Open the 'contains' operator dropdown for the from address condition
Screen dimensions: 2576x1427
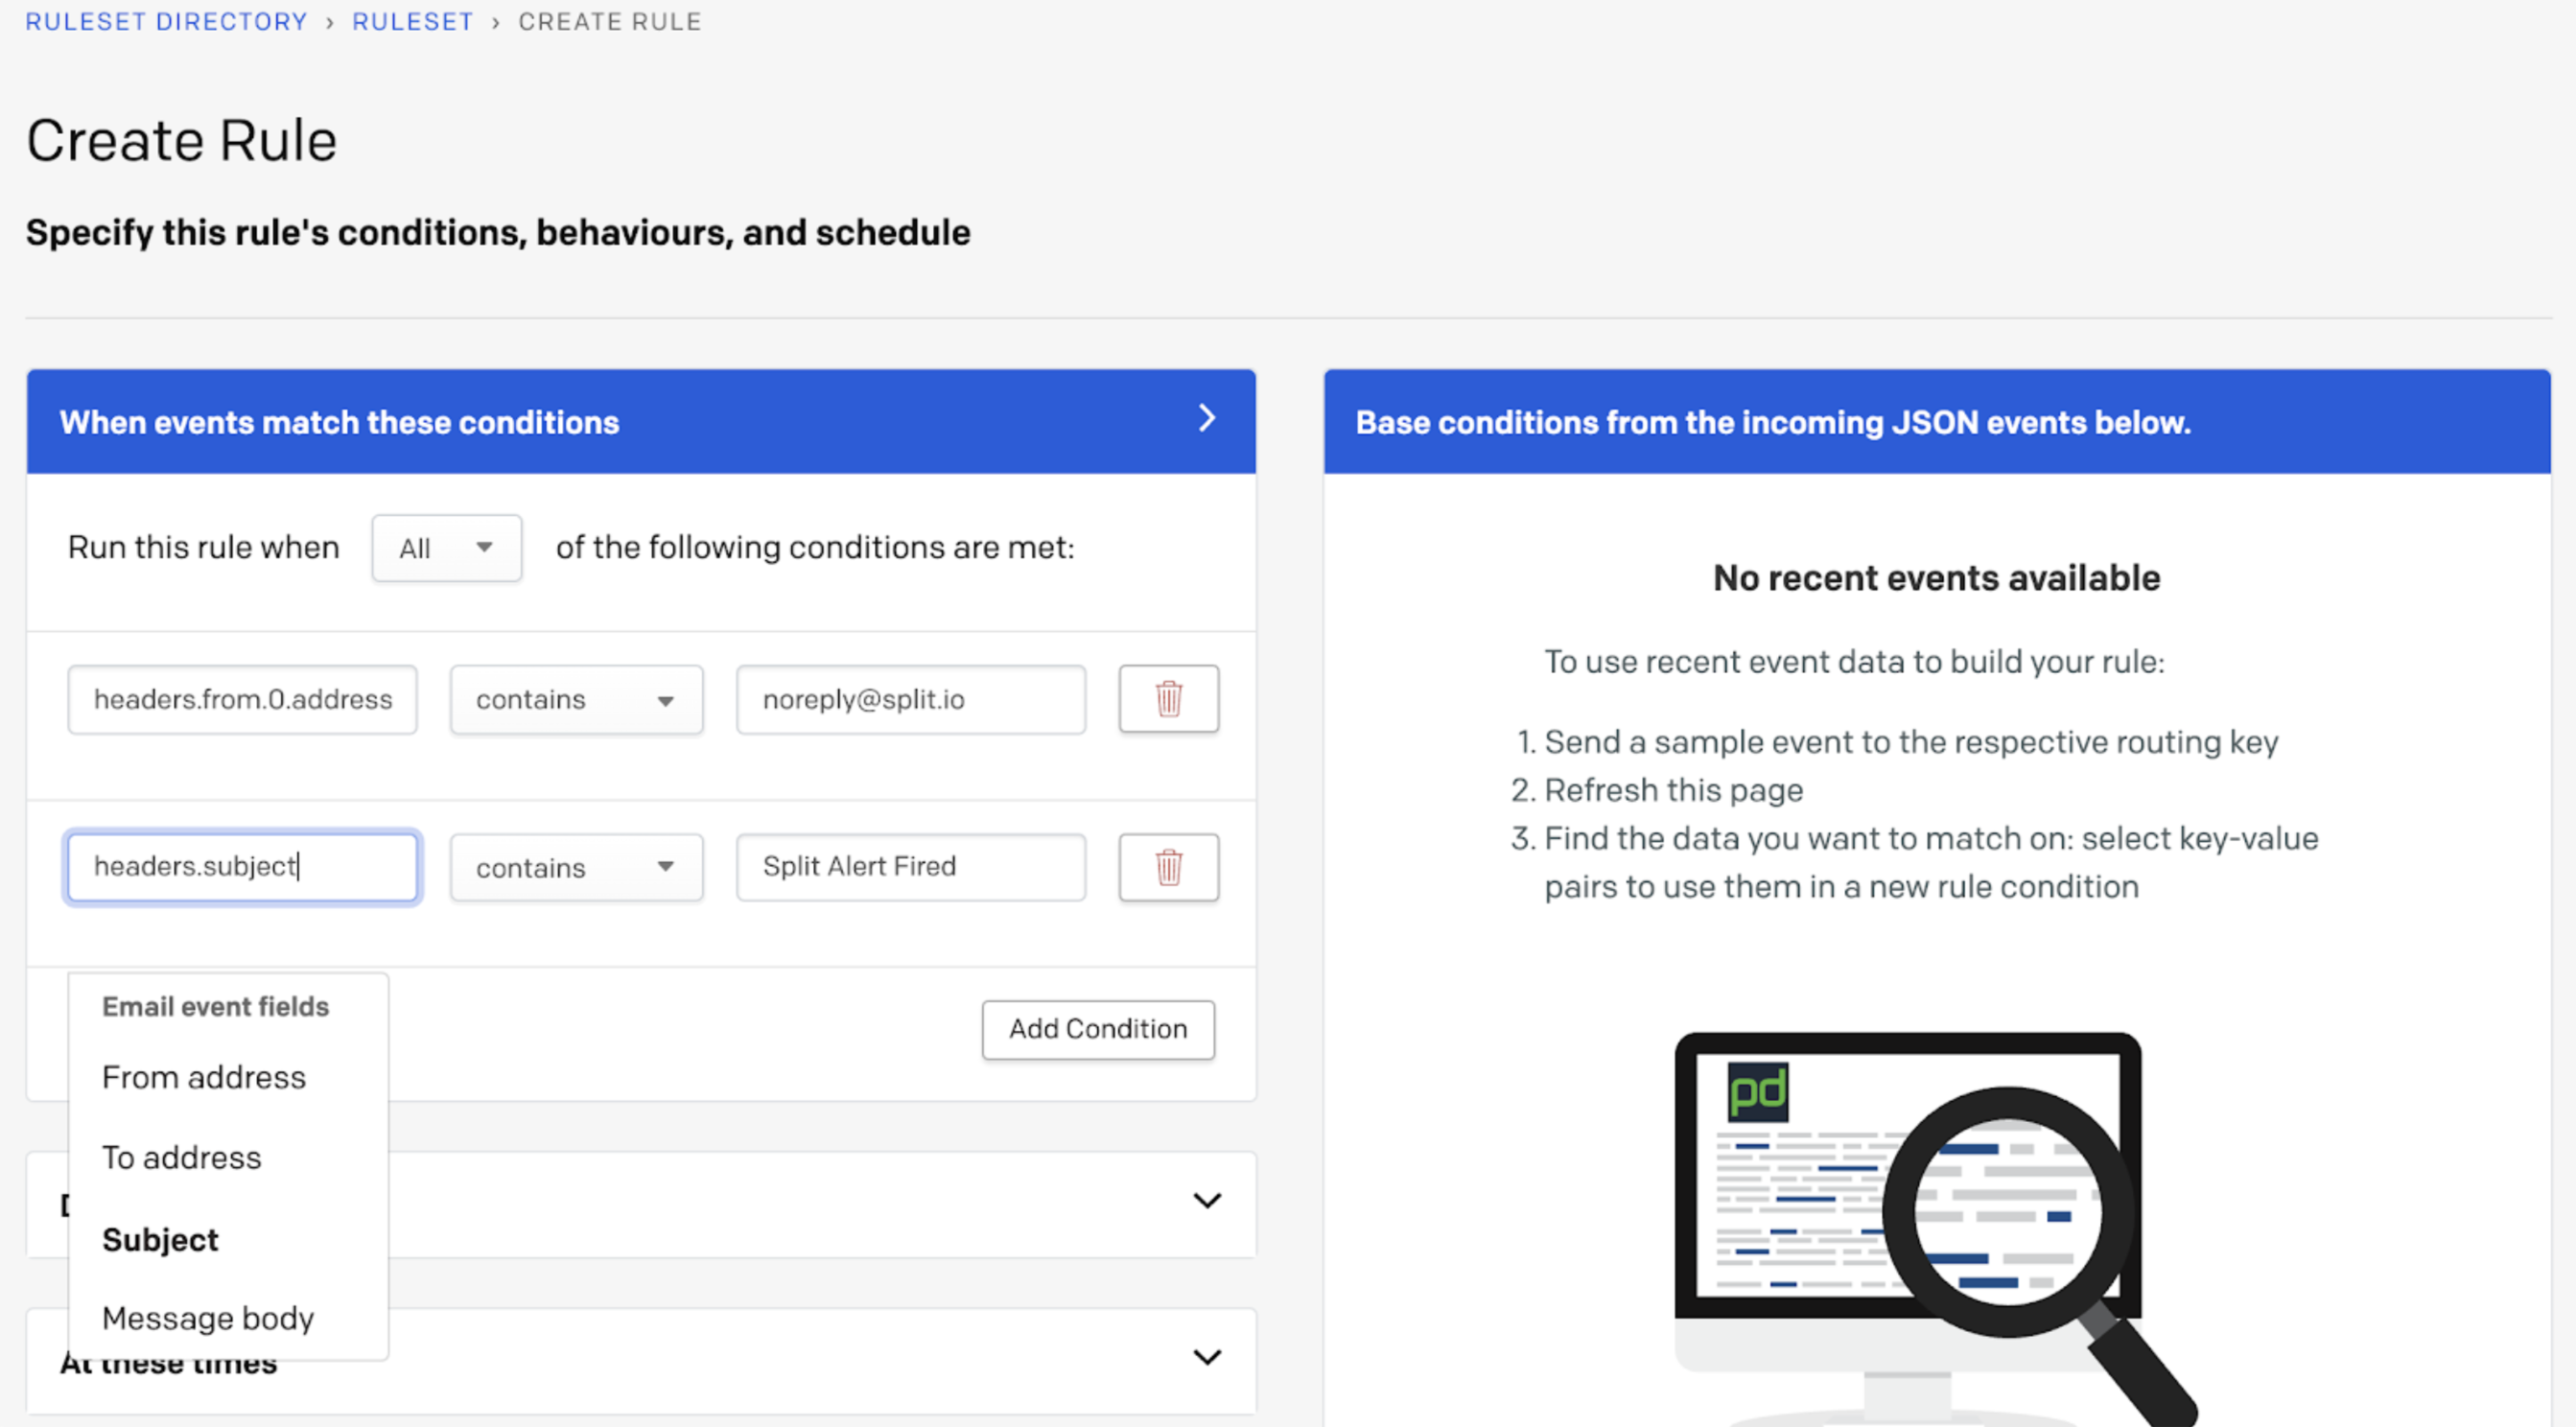pyautogui.click(x=576, y=700)
